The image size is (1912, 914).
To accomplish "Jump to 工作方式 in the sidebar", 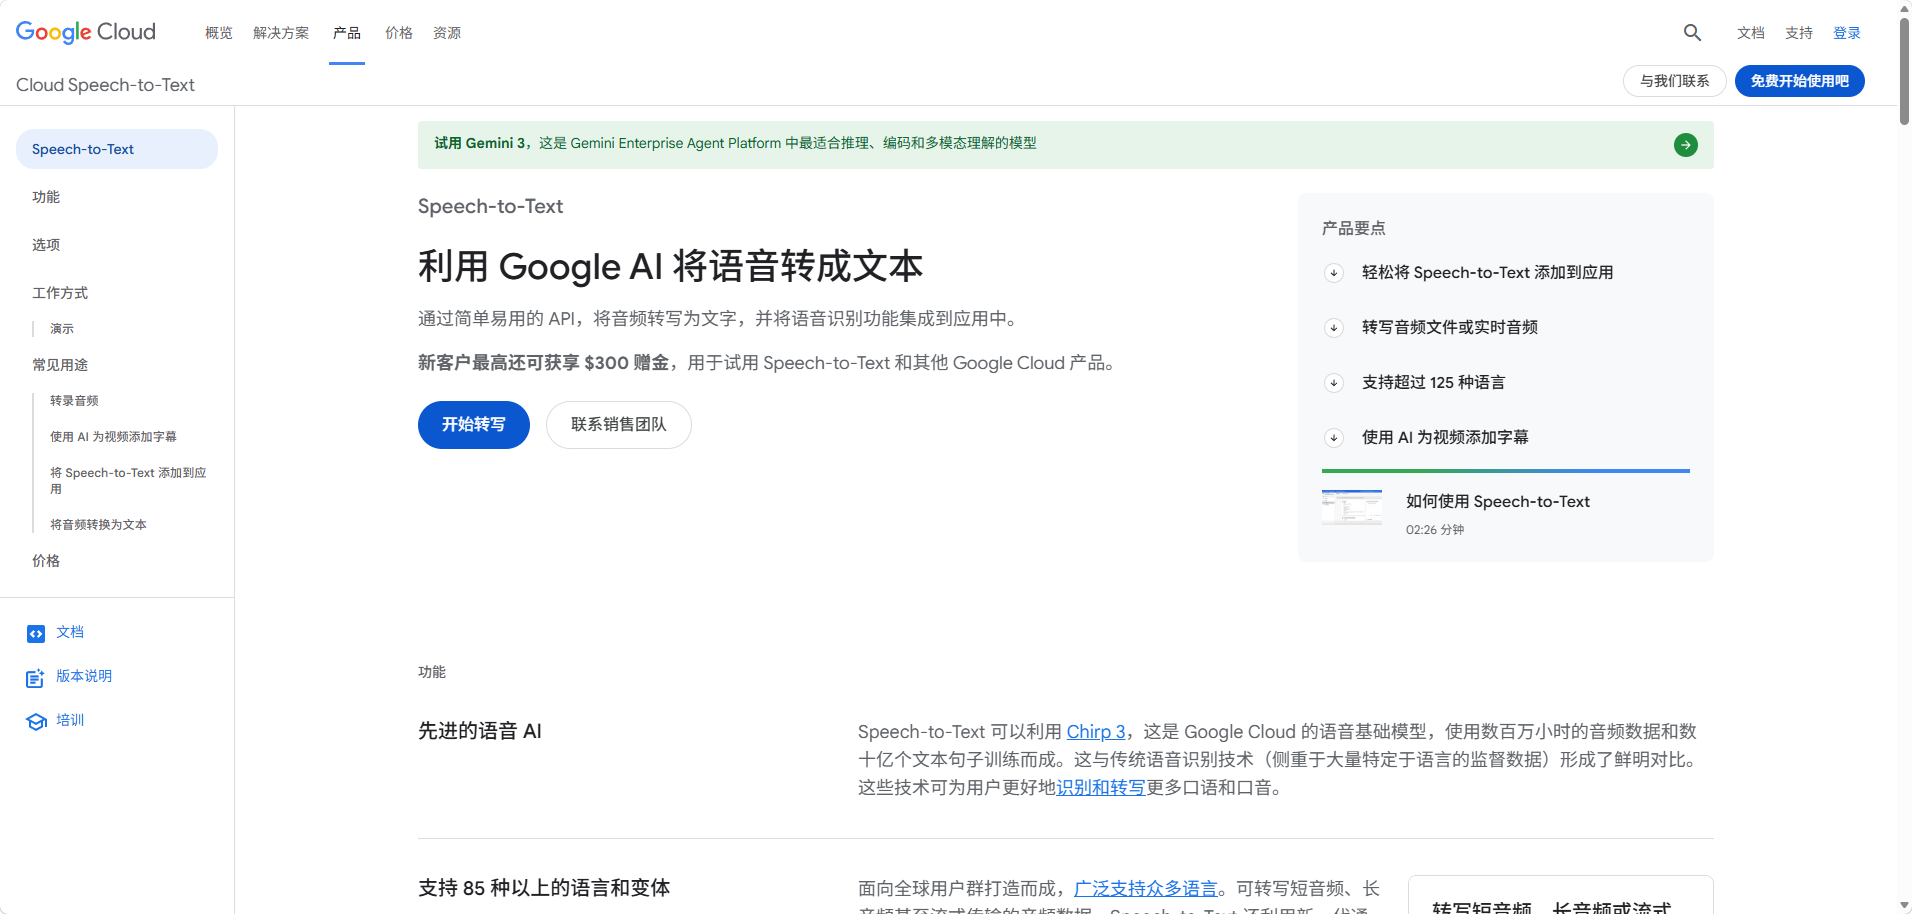I will point(60,293).
